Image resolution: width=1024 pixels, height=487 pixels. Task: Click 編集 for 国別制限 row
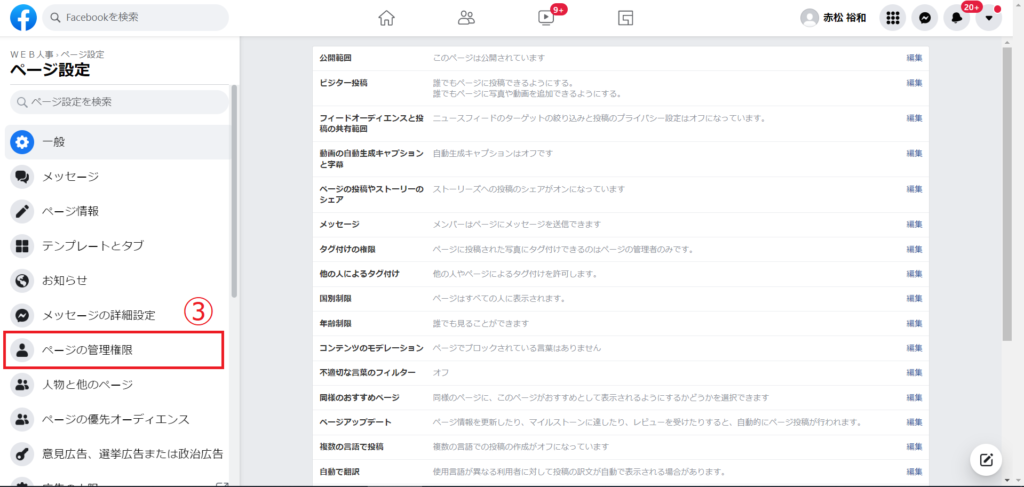pos(914,298)
